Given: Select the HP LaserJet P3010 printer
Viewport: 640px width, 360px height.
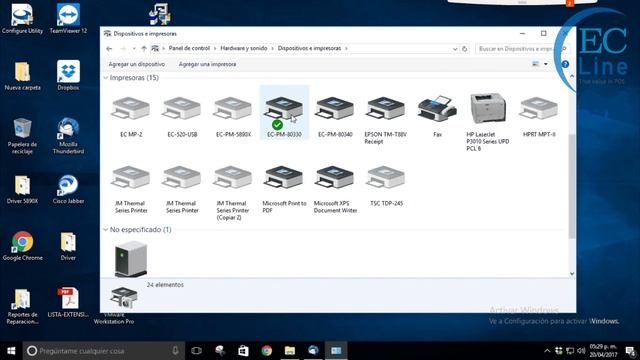Looking at the screenshot, I should pos(488,122).
